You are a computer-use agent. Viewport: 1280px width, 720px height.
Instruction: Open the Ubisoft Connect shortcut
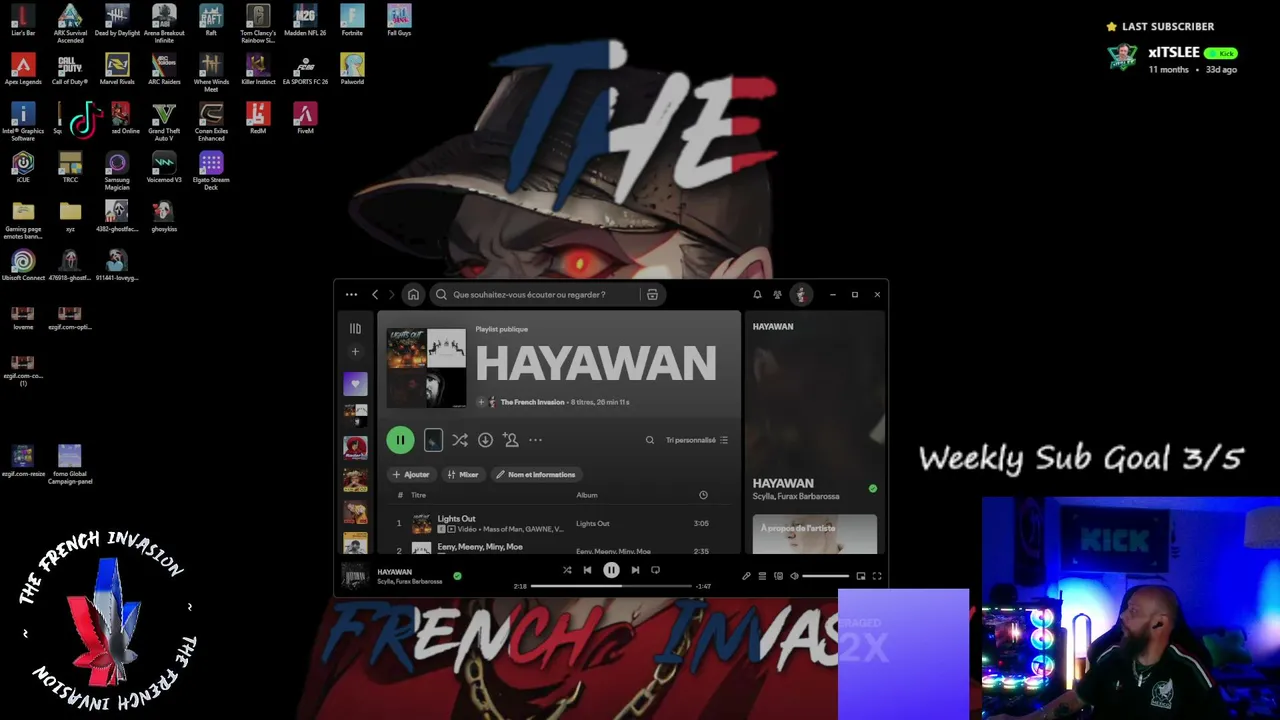[23, 265]
